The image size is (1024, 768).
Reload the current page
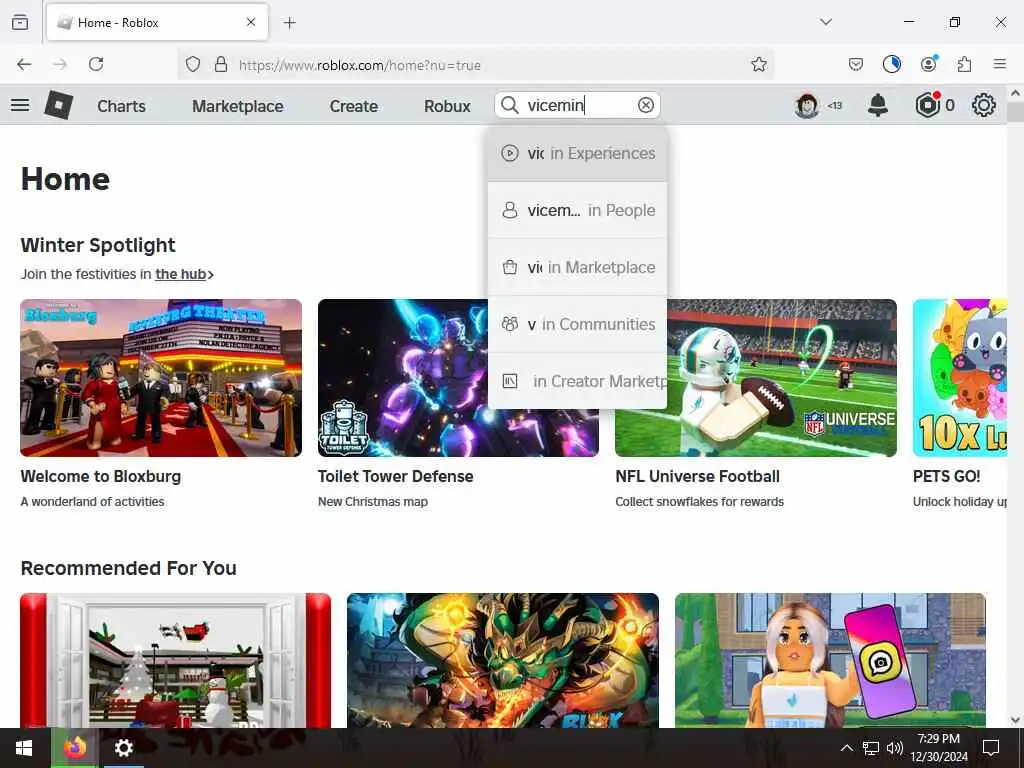click(x=96, y=64)
